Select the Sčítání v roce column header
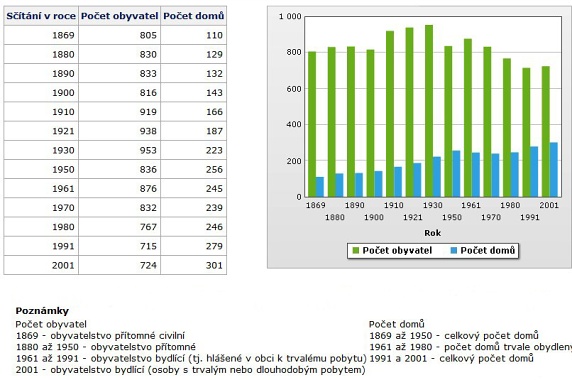572x380 pixels. tap(41, 16)
